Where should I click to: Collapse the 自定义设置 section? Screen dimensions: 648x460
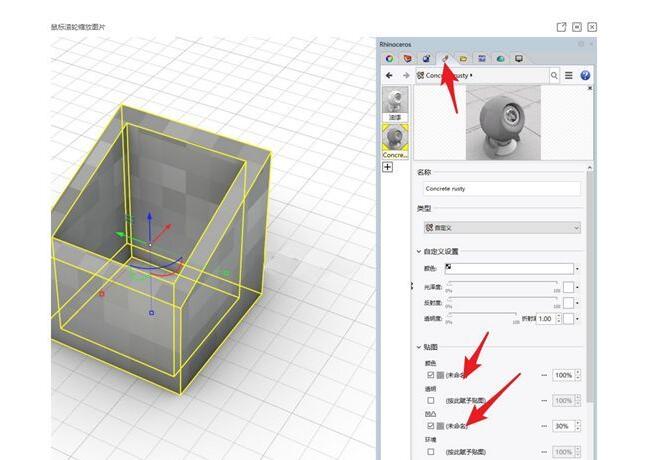419,251
